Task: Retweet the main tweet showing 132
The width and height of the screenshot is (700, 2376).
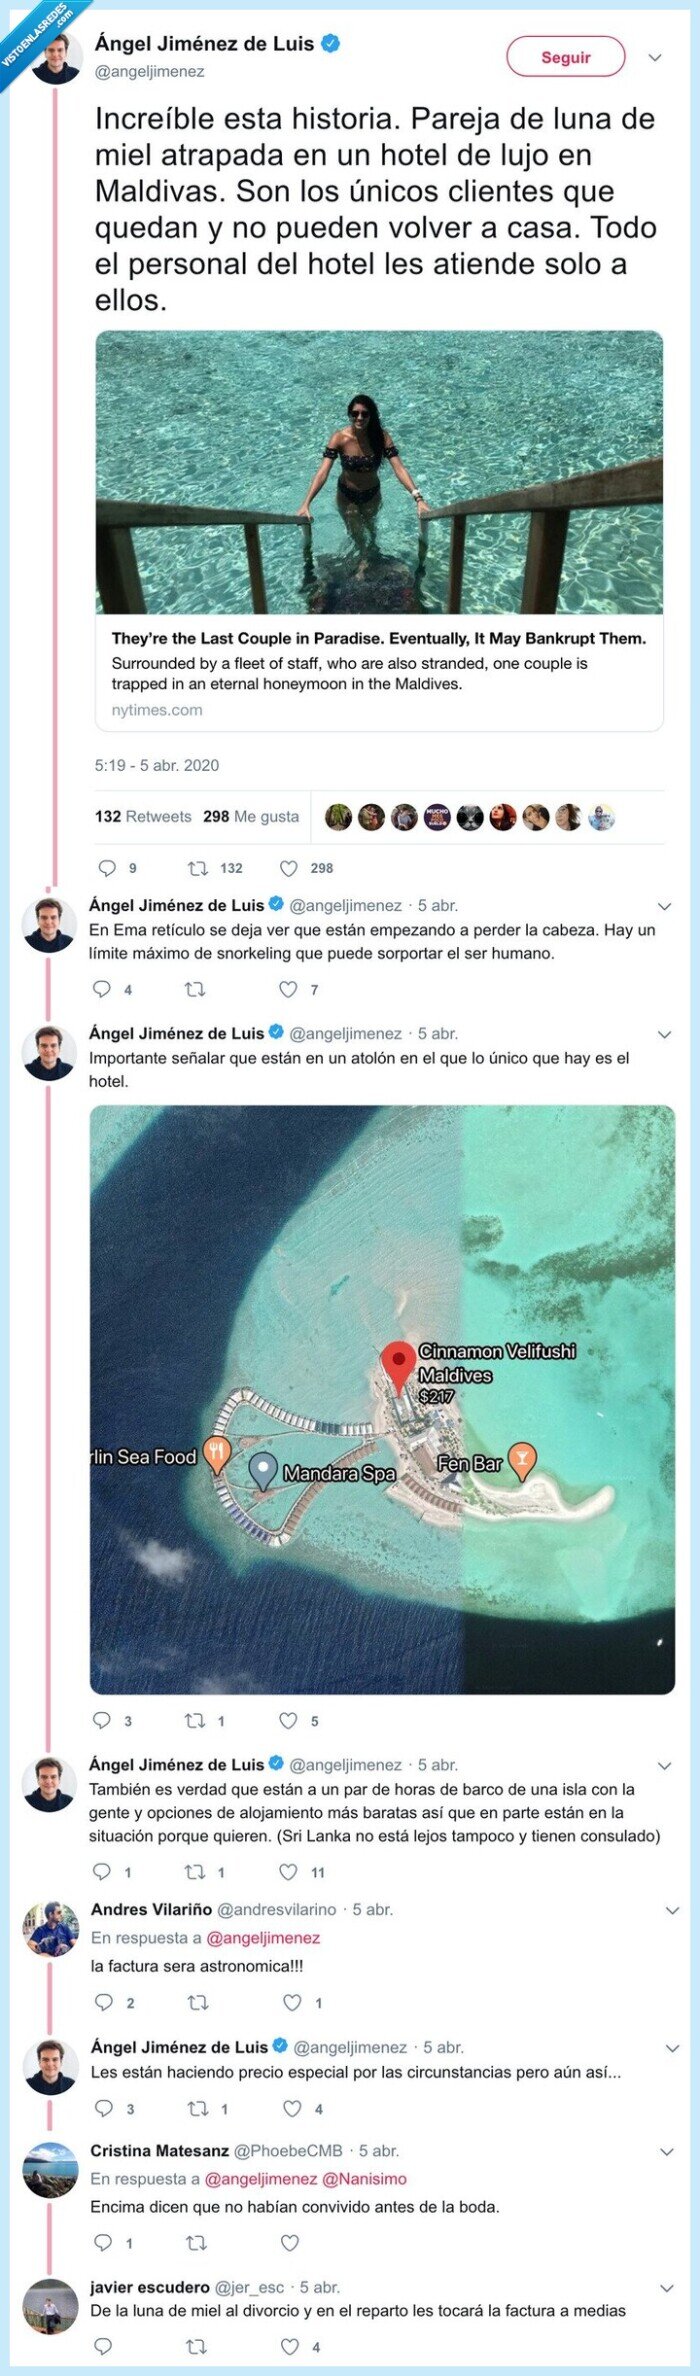Action: click(x=197, y=868)
